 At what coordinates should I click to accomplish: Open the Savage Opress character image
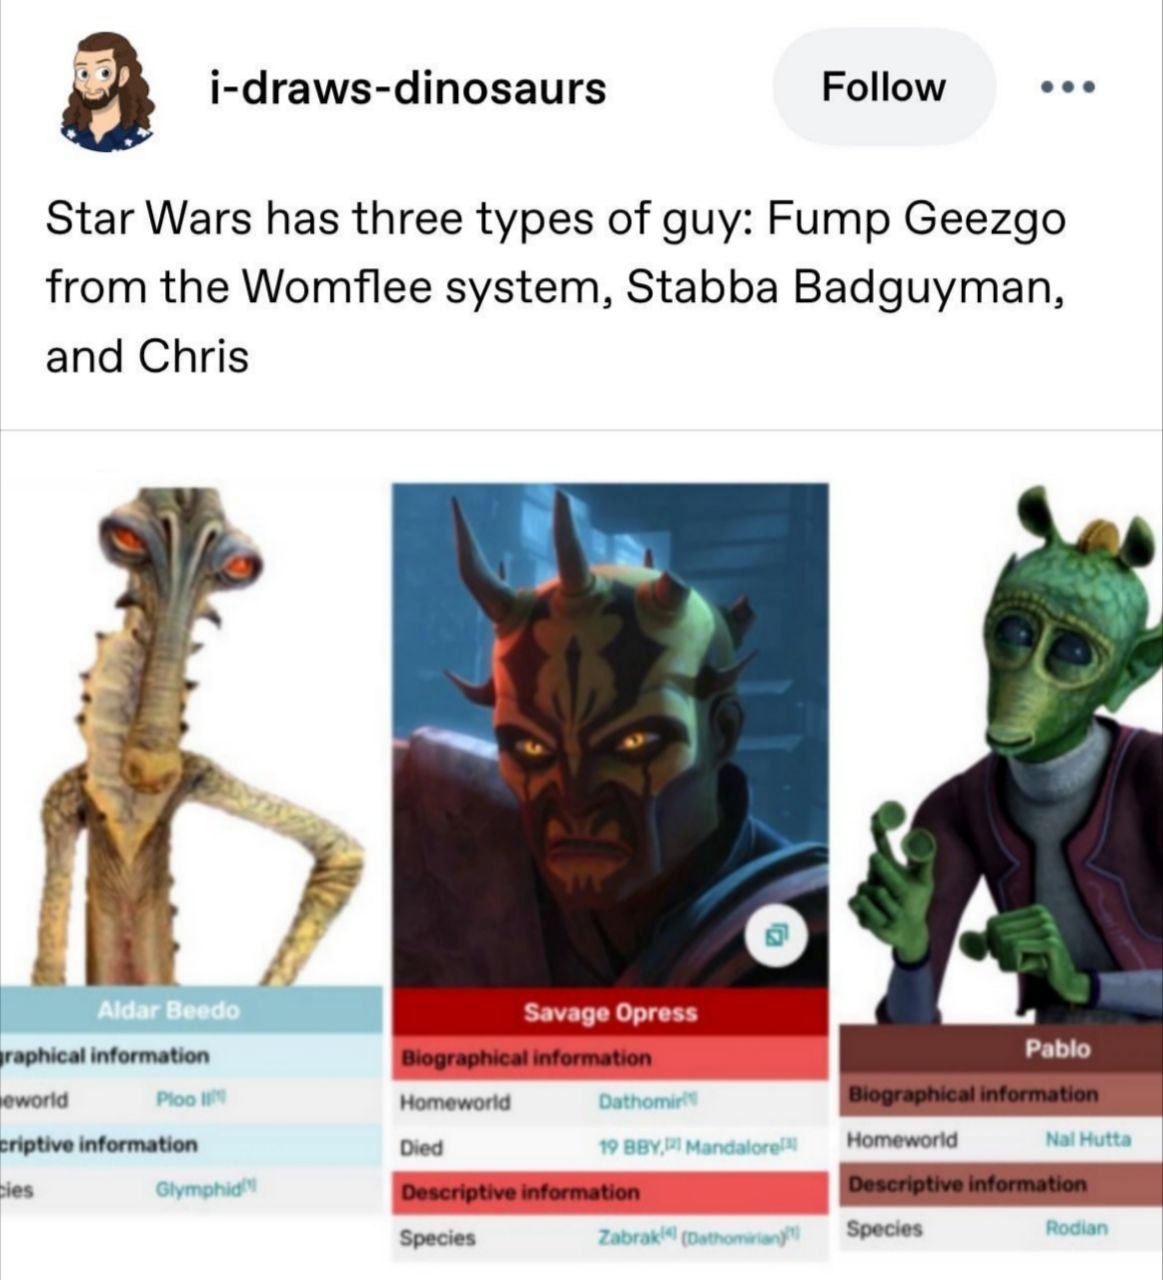(x=610, y=735)
